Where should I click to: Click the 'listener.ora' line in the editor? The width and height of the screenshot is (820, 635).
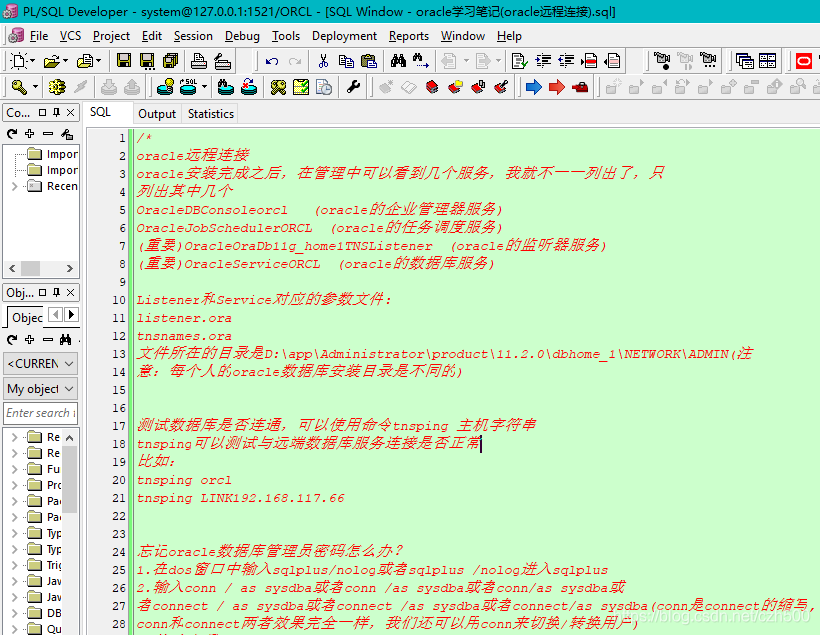pos(184,318)
